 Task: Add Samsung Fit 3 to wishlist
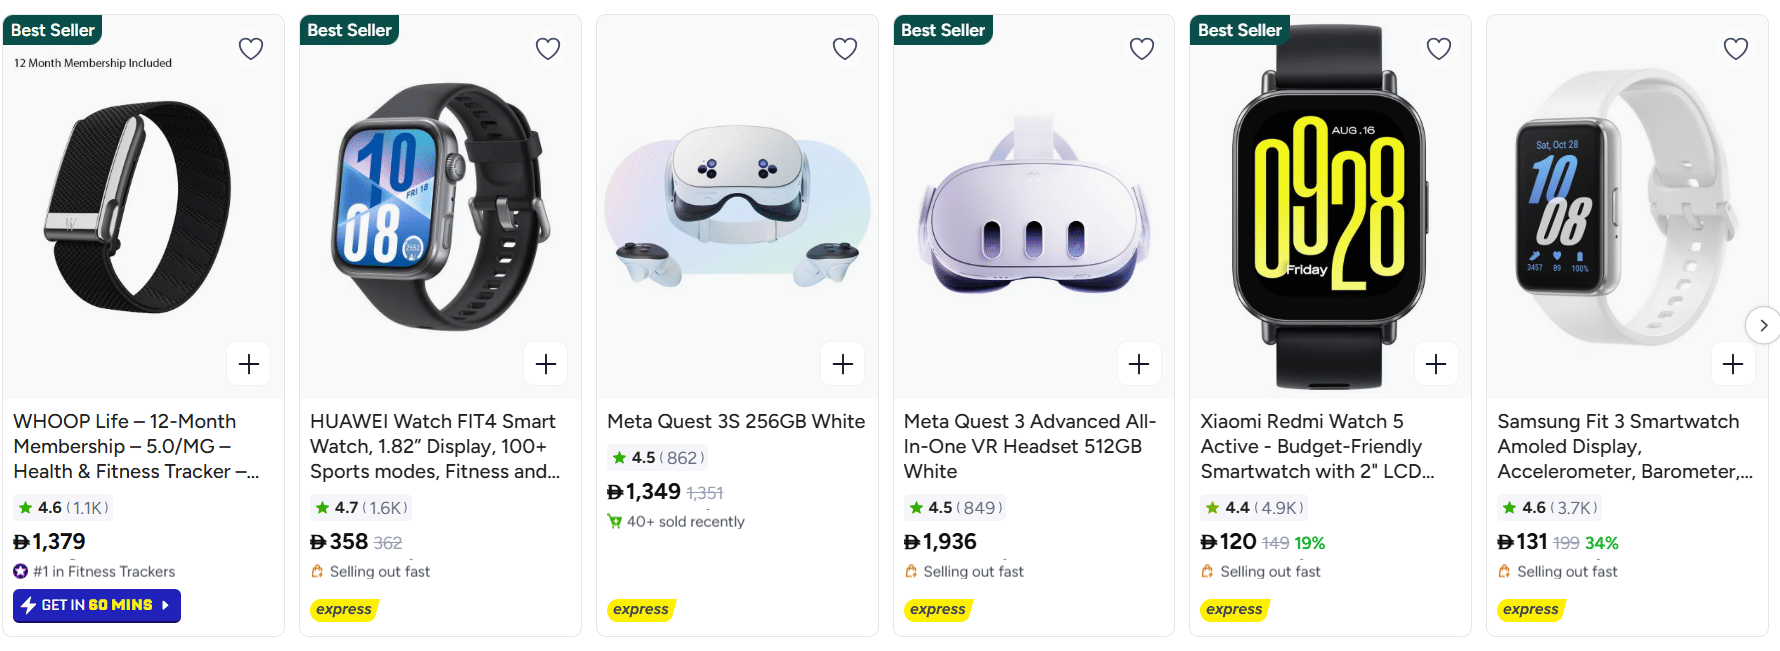(x=1736, y=48)
